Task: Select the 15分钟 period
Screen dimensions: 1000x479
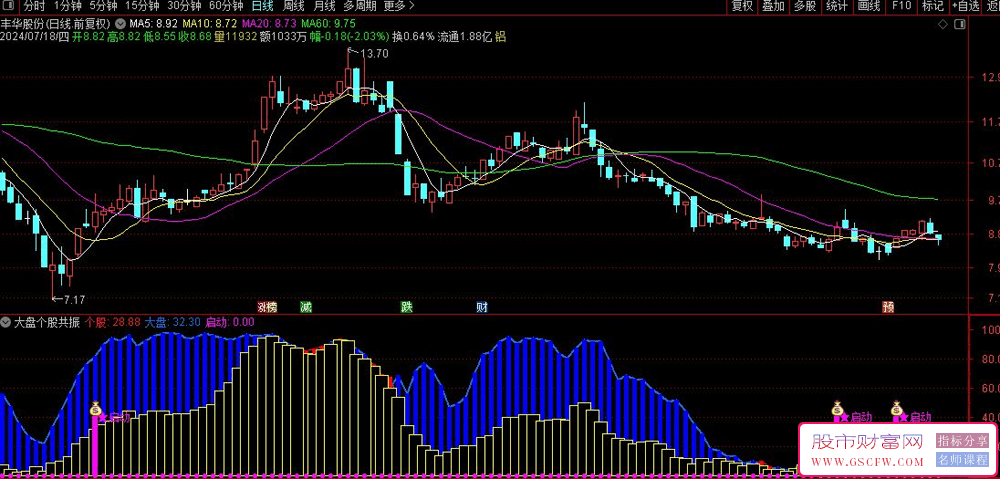Action: coord(142,6)
